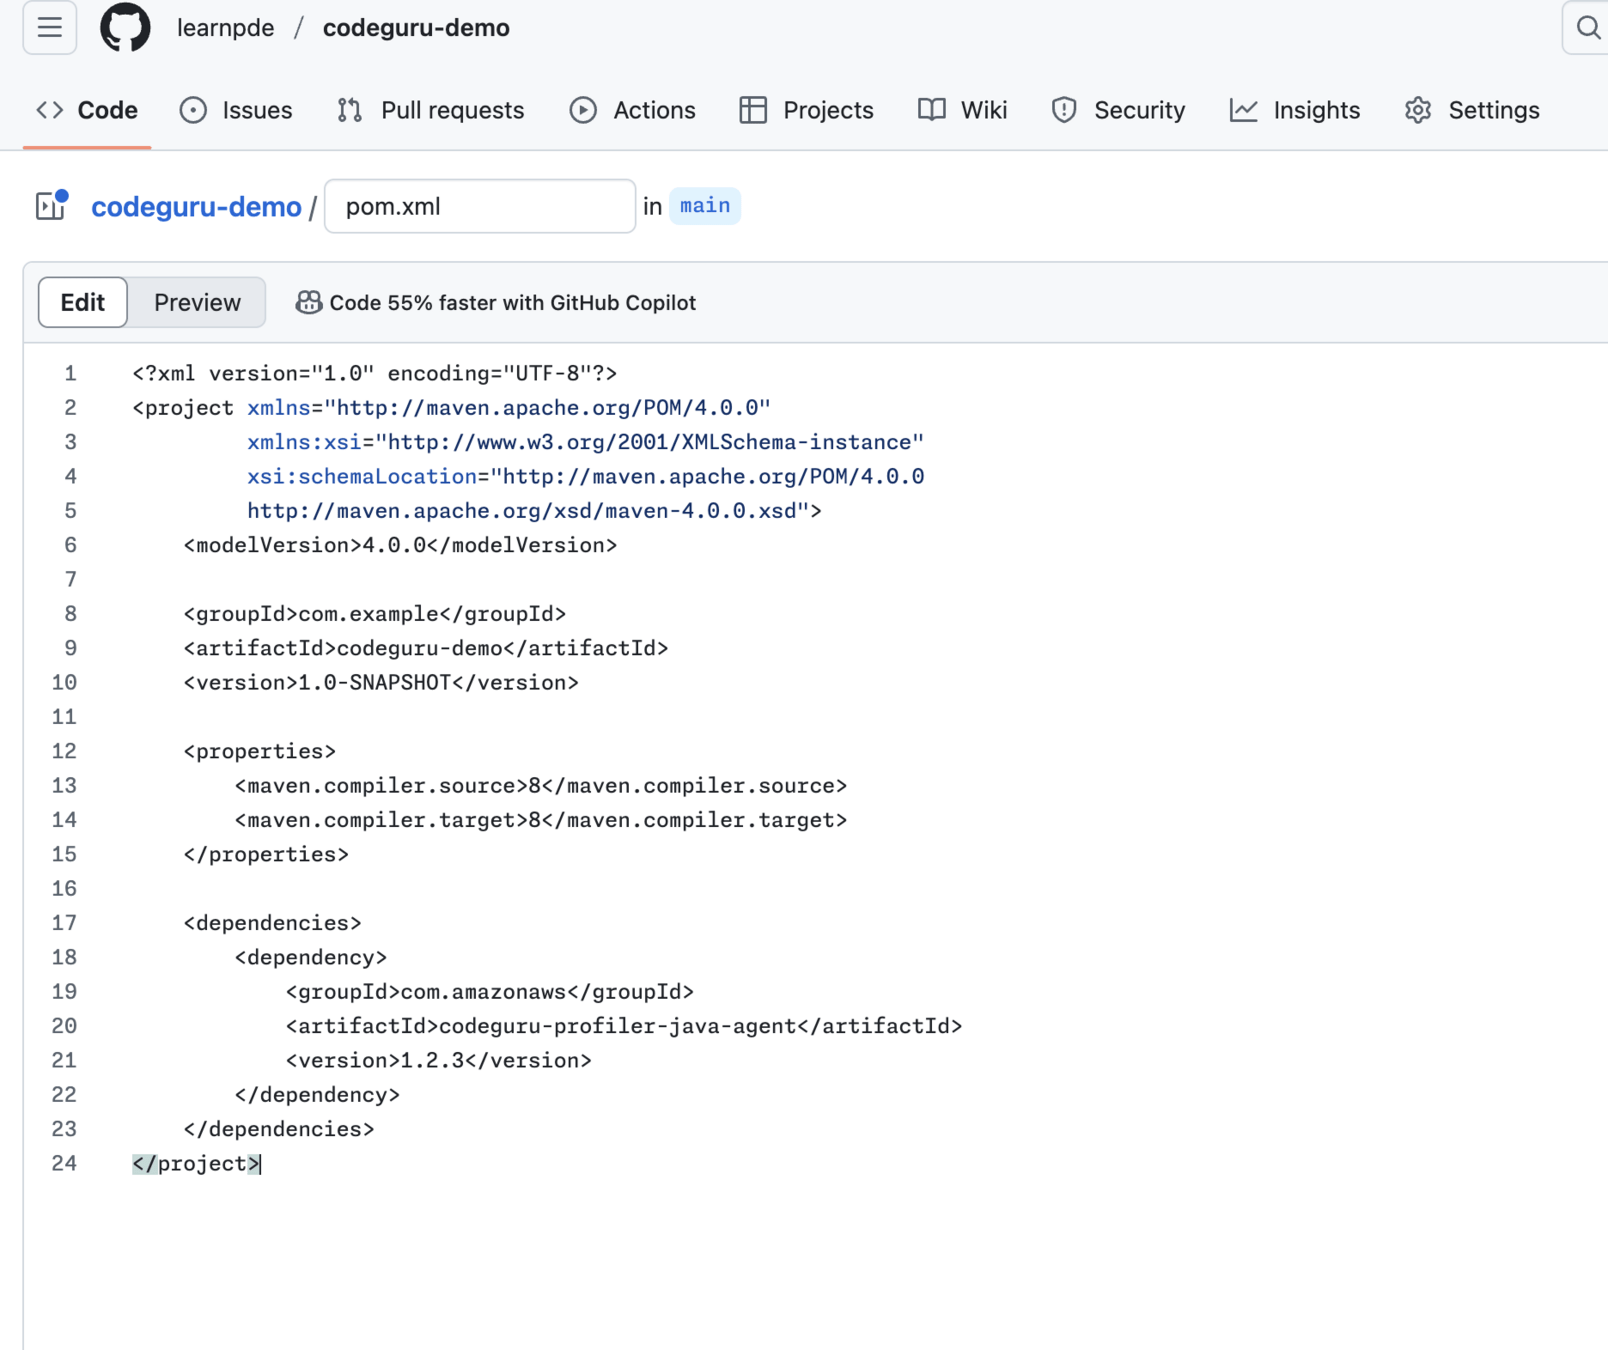This screenshot has height=1350, width=1608.
Task: Click the opening properties tag line
Action: tap(260, 751)
